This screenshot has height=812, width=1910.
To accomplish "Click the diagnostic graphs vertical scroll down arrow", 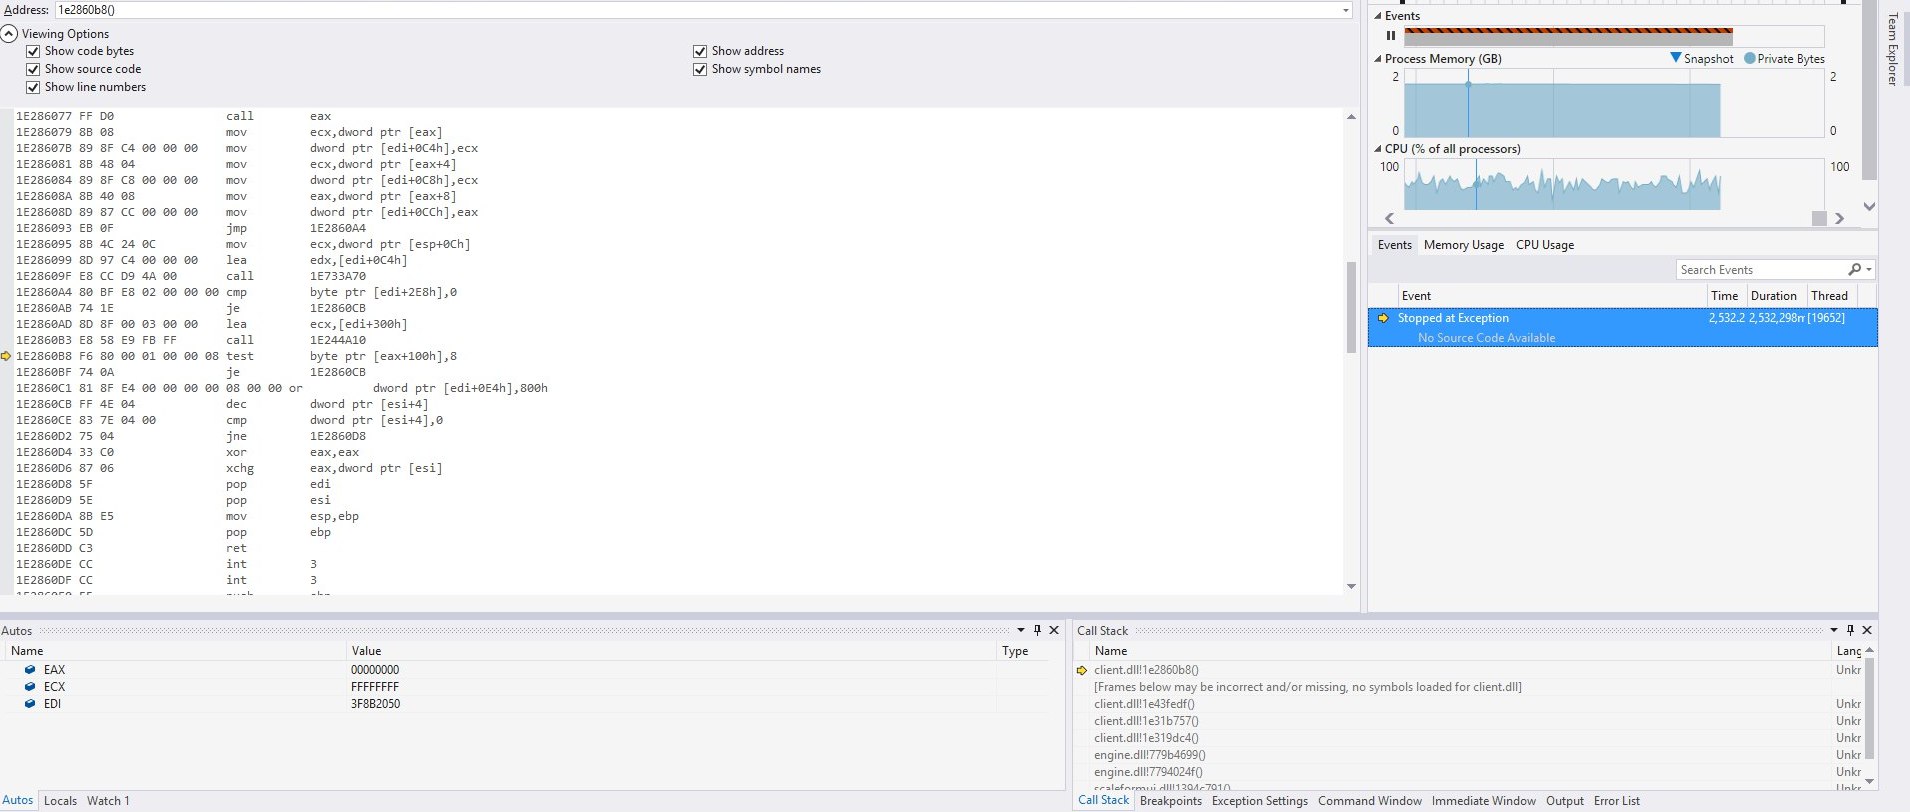I will 1870,206.
